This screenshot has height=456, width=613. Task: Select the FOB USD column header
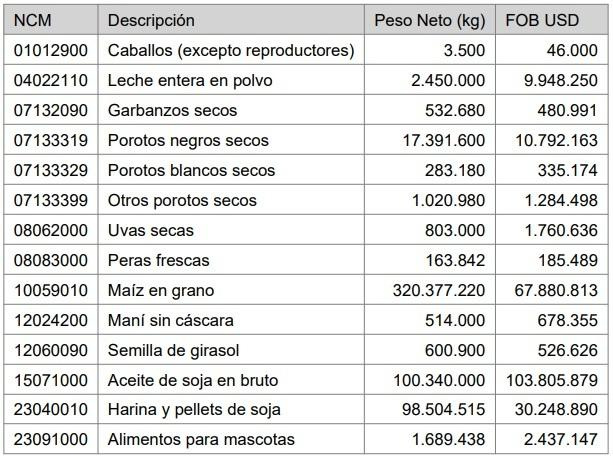click(541, 20)
